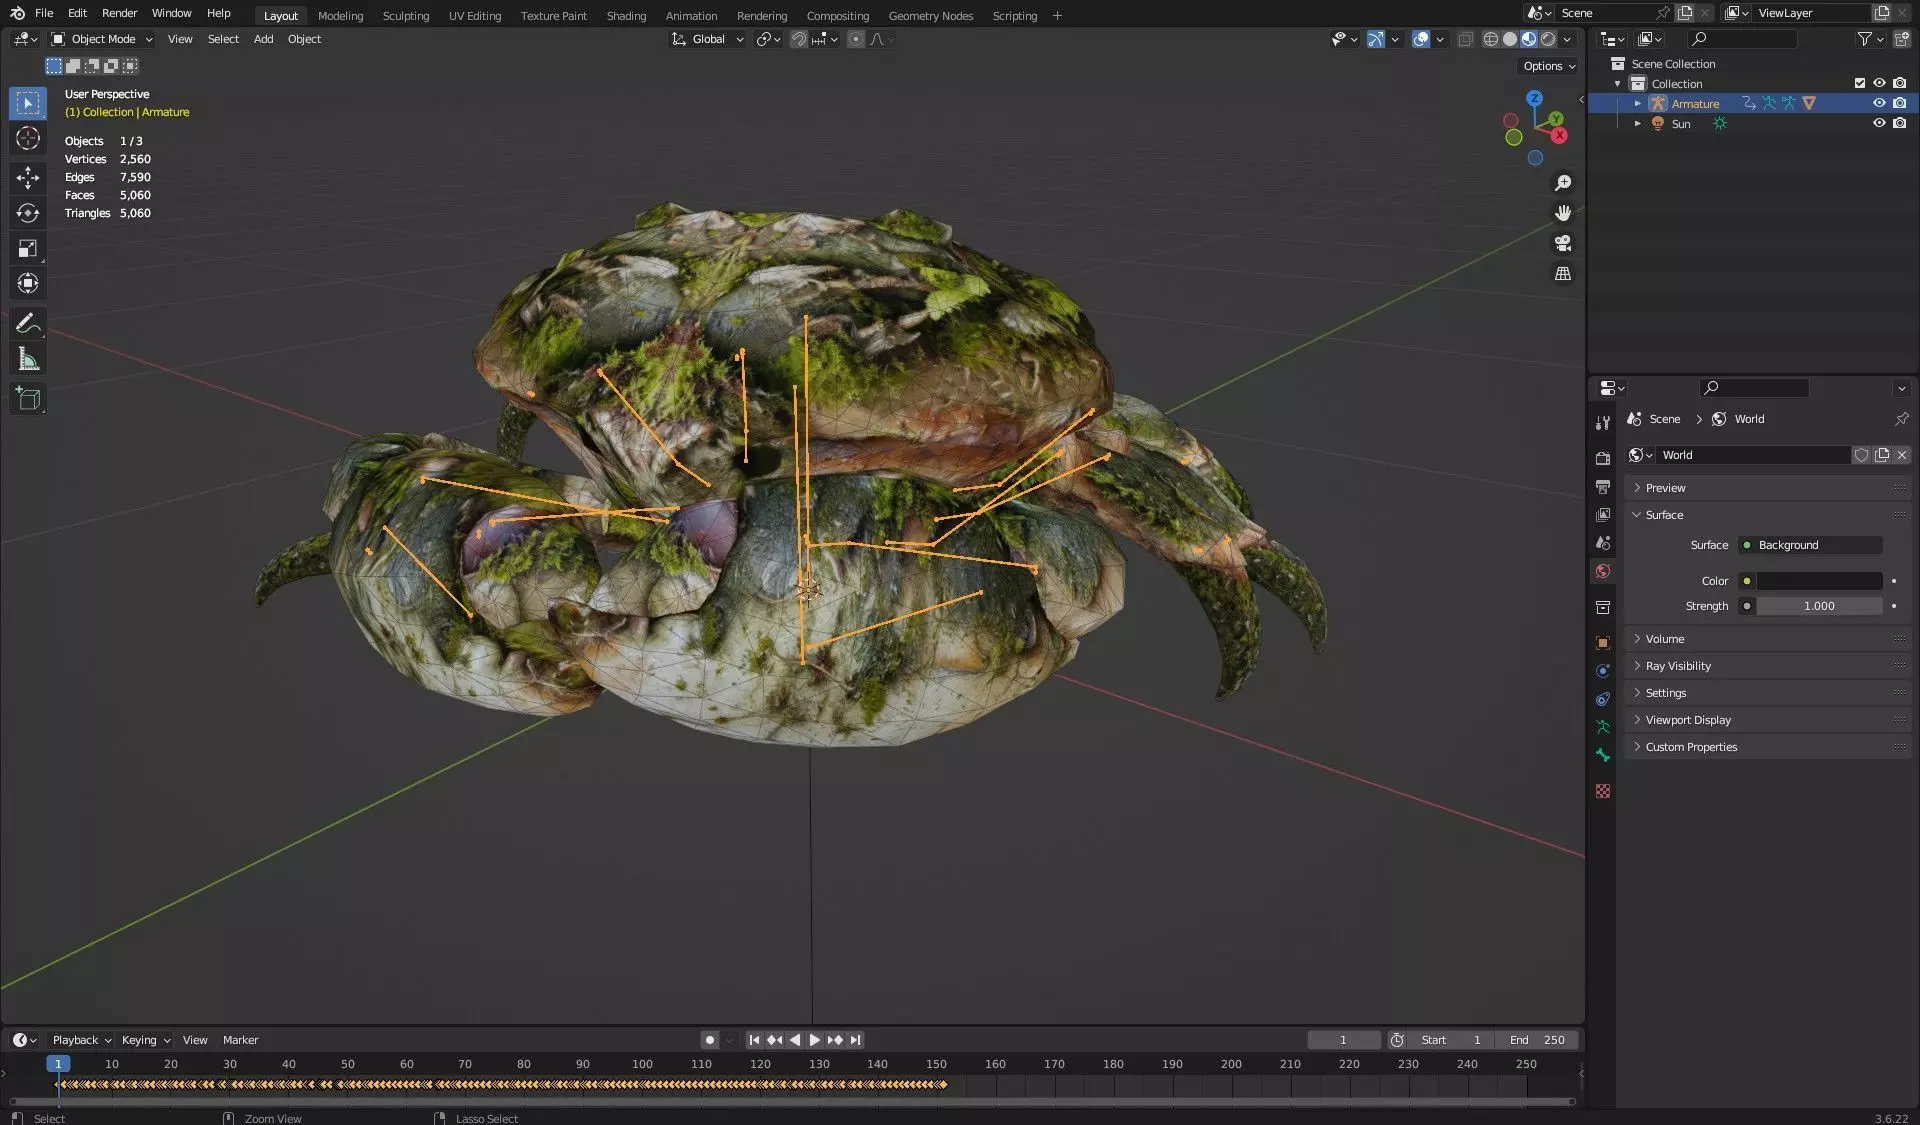Screen dimensions: 1920x1125
Task: Open the Object Data armature properties tab
Action: (1603, 727)
